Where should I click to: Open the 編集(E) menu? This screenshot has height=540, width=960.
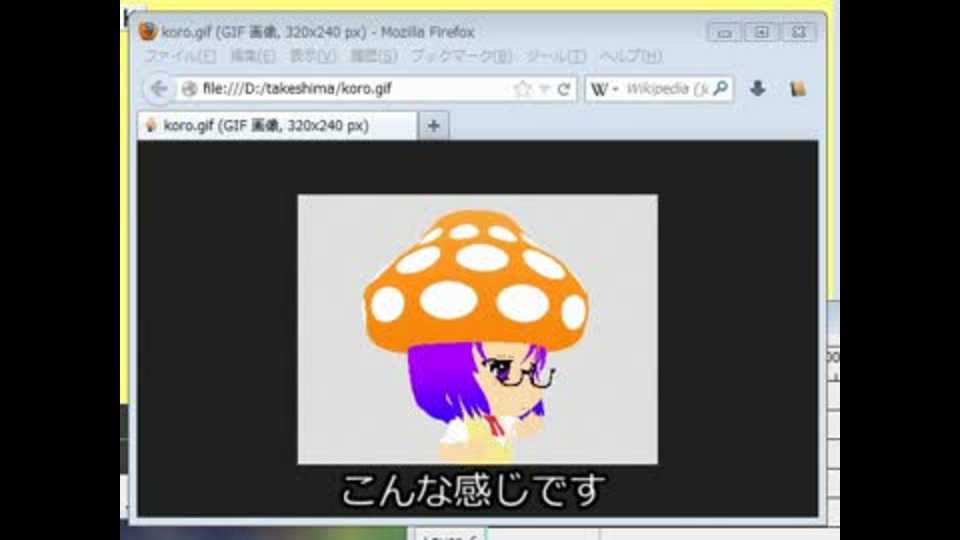[x=253, y=56]
